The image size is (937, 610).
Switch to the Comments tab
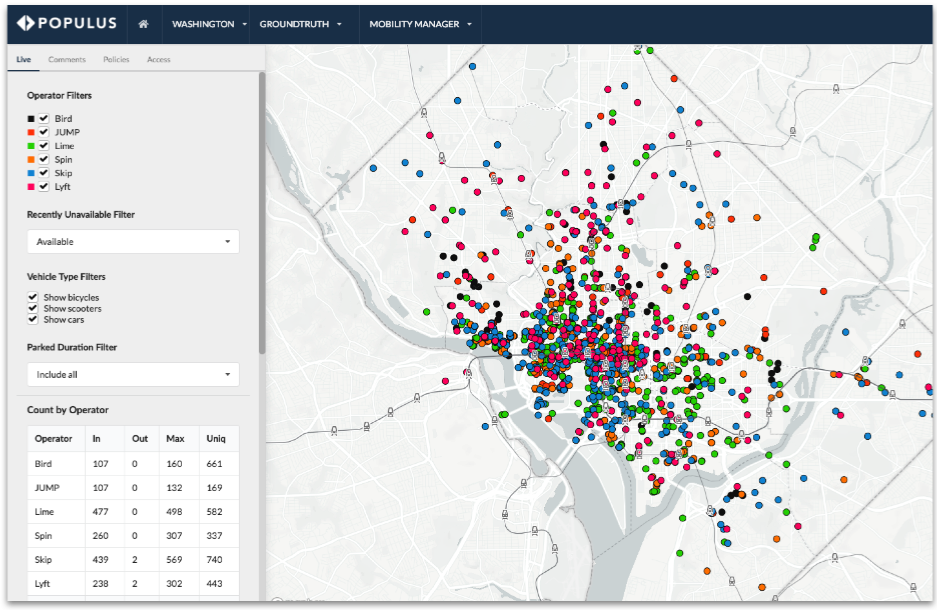pyautogui.click(x=67, y=59)
